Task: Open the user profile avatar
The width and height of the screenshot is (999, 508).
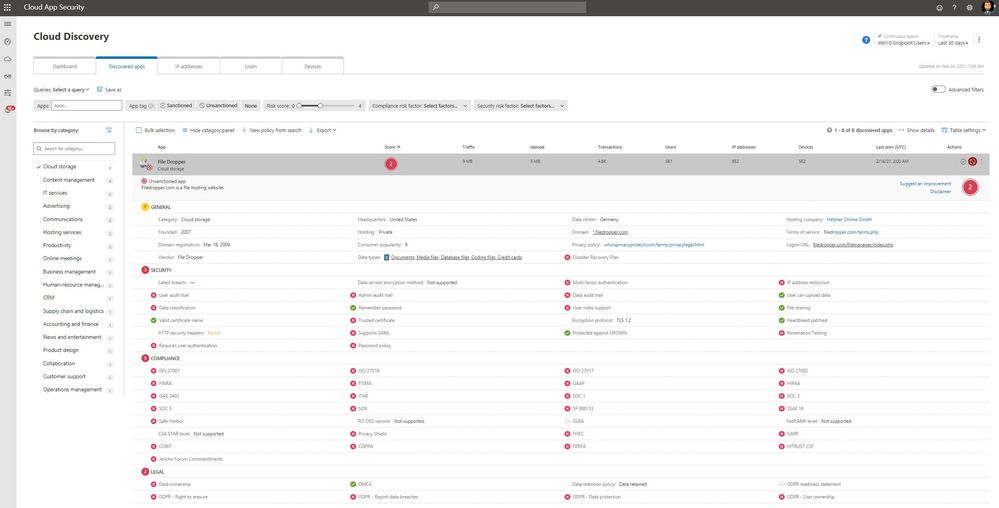Action: 988,8
